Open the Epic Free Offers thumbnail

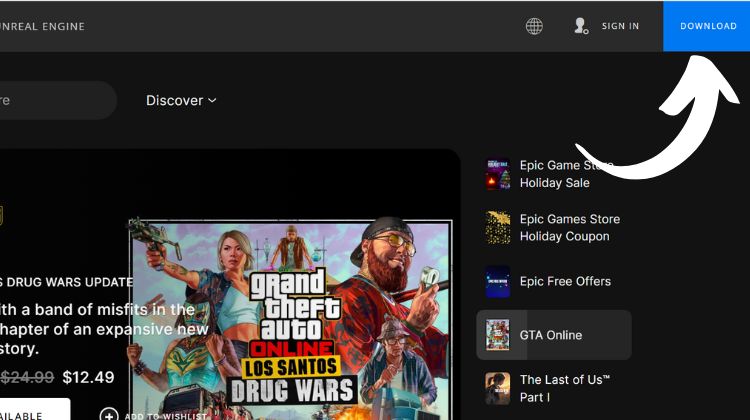click(497, 281)
